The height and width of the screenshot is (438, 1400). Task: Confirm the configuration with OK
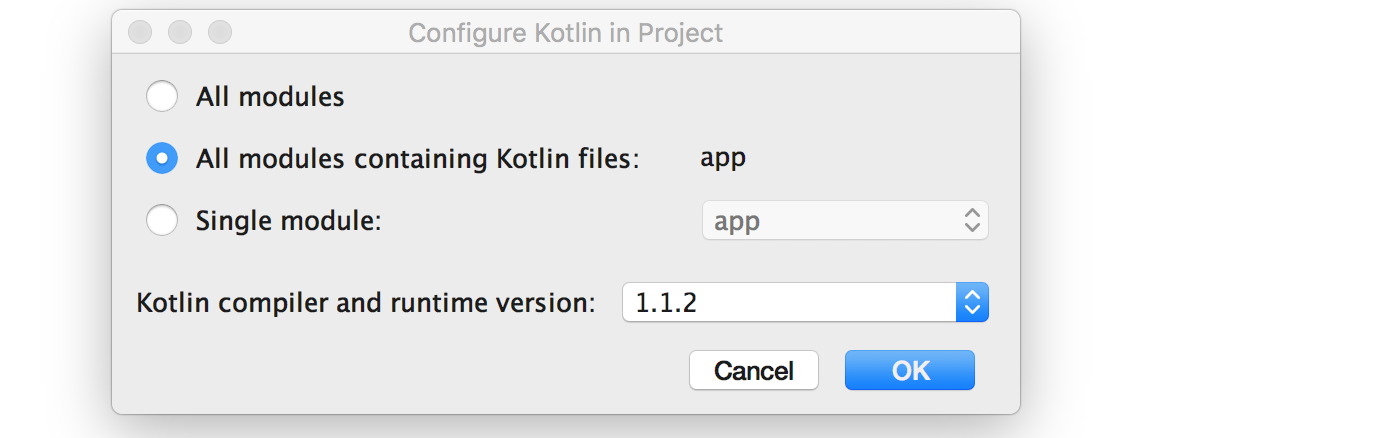[910, 371]
